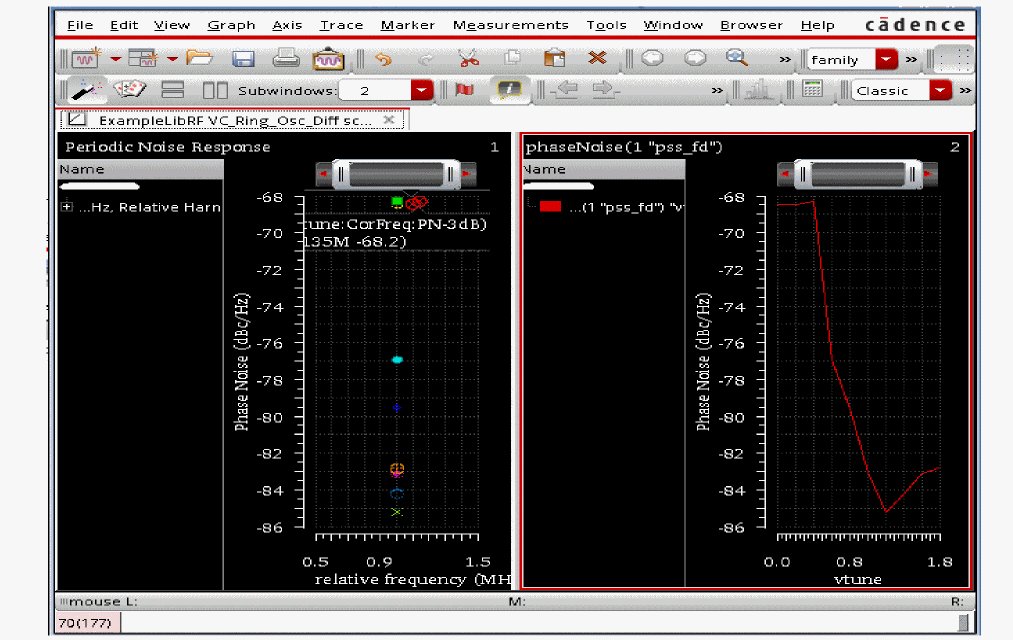Click the Save floppy disk icon
The width and height of the screenshot is (1013, 640).
click(x=243, y=59)
